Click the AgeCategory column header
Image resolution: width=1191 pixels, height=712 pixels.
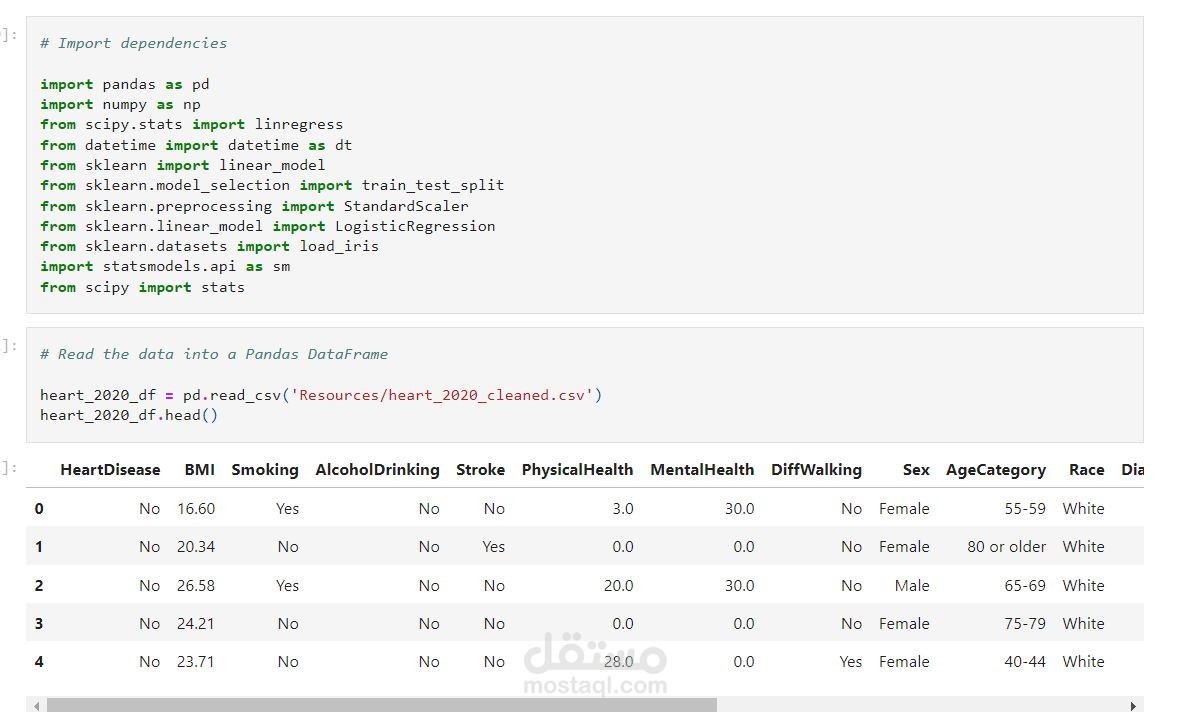(x=996, y=470)
